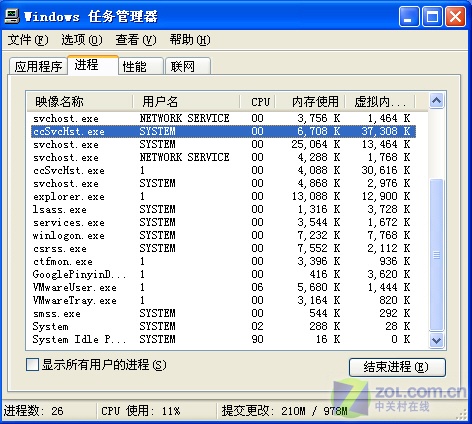
Task: Click CPU 使用: 11% in status bar
Action: (141, 411)
